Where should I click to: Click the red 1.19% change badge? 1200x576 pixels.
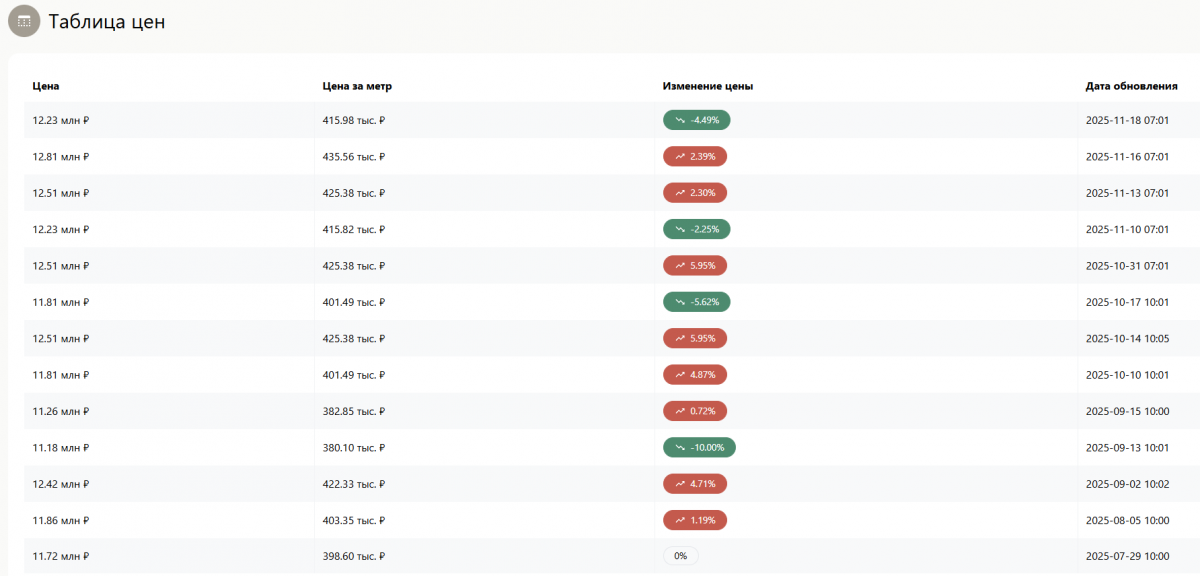pos(695,520)
